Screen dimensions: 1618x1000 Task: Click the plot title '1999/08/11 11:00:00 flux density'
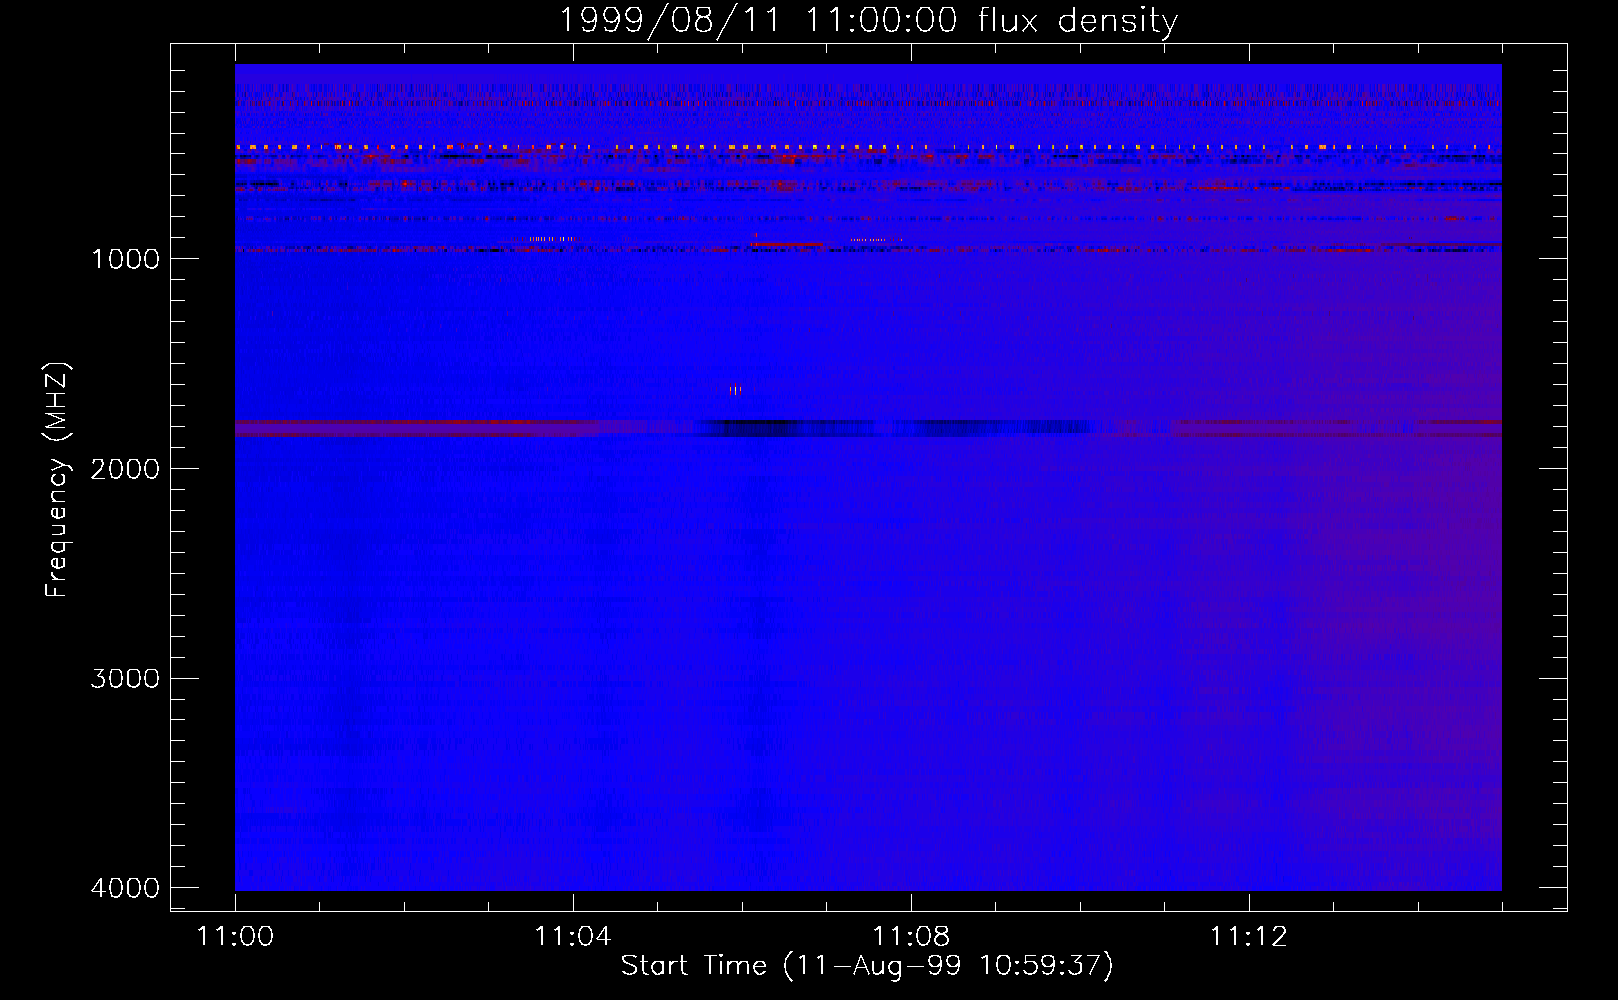coord(868,21)
